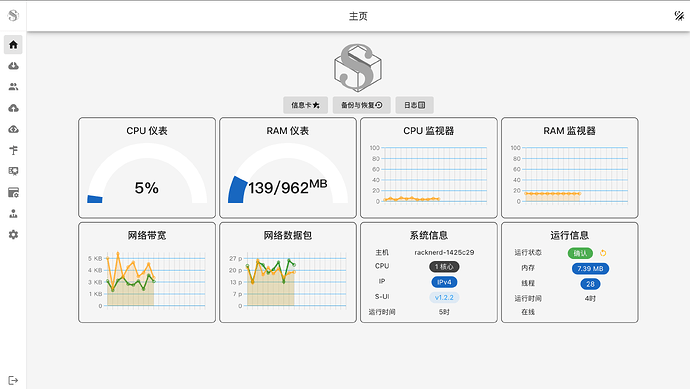
Task: Click the large S-UI cube logo
Action: click(x=358, y=67)
